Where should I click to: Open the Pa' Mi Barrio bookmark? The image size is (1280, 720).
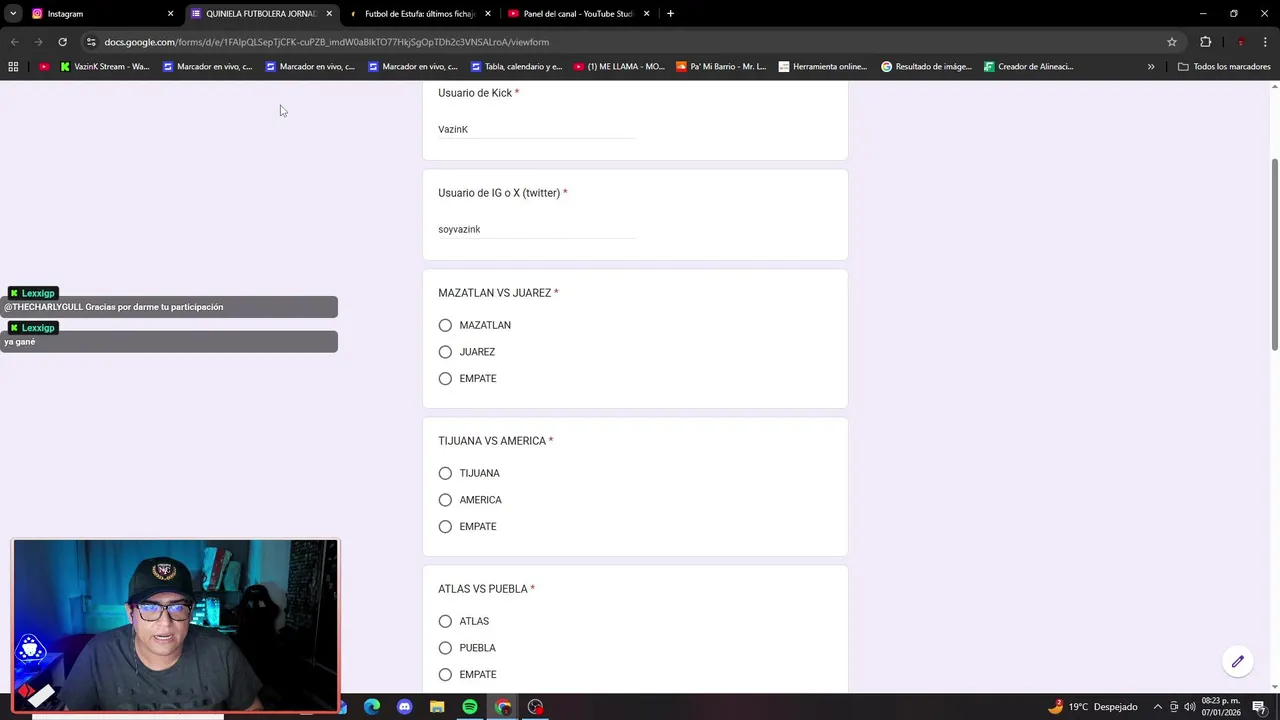tap(721, 67)
